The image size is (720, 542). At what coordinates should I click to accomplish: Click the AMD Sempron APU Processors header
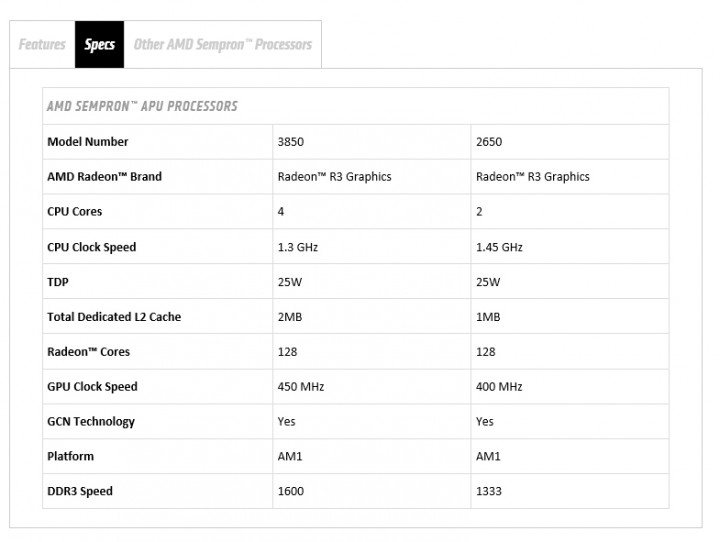click(143, 106)
